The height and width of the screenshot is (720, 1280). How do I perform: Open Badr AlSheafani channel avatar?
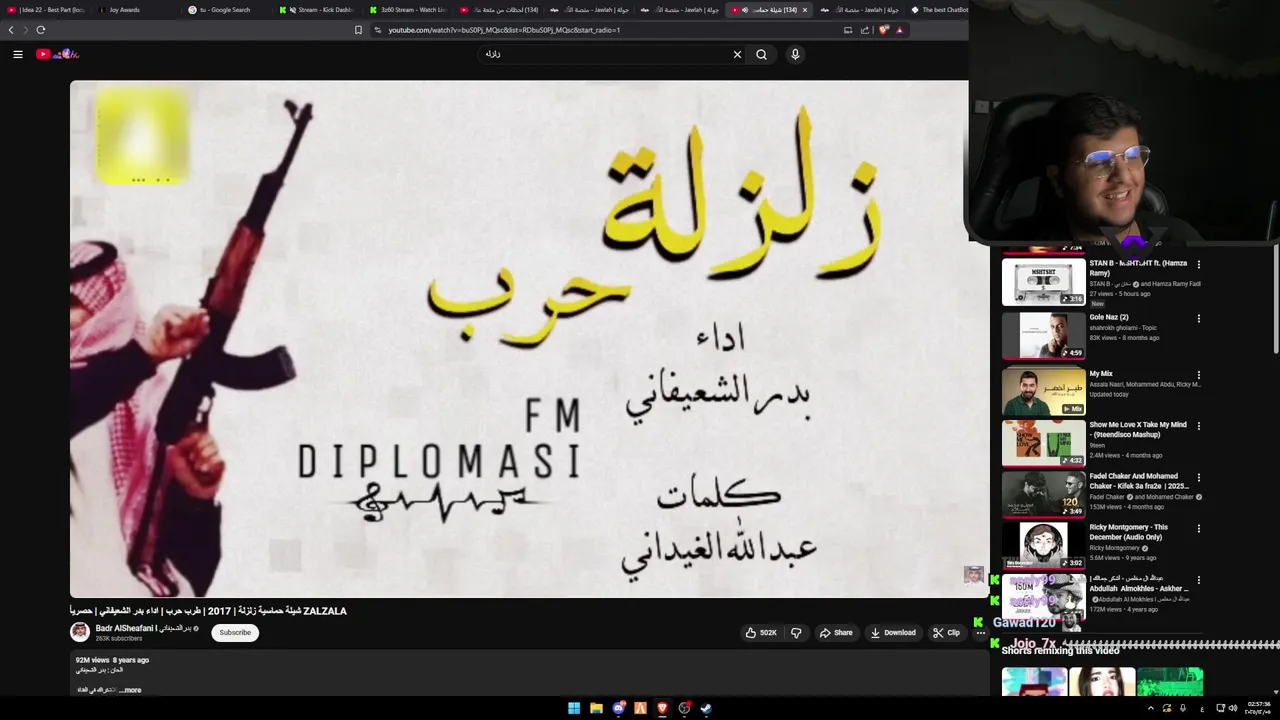79,632
